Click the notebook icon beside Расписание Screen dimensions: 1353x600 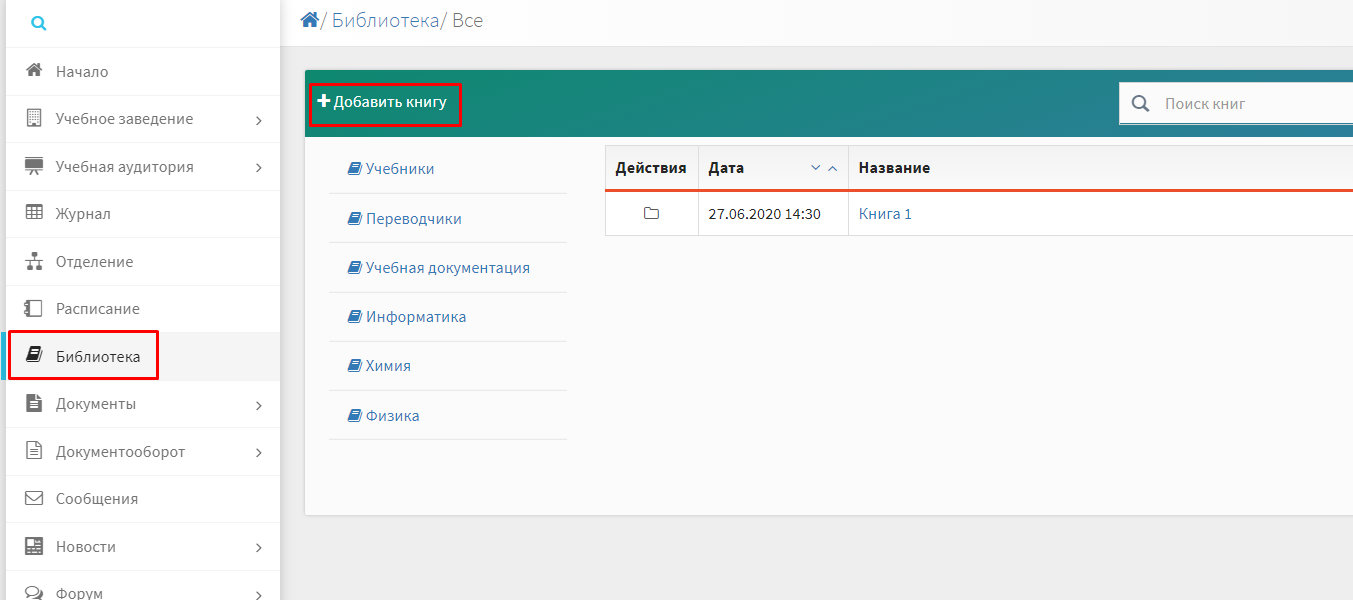click(x=34, y=308)
